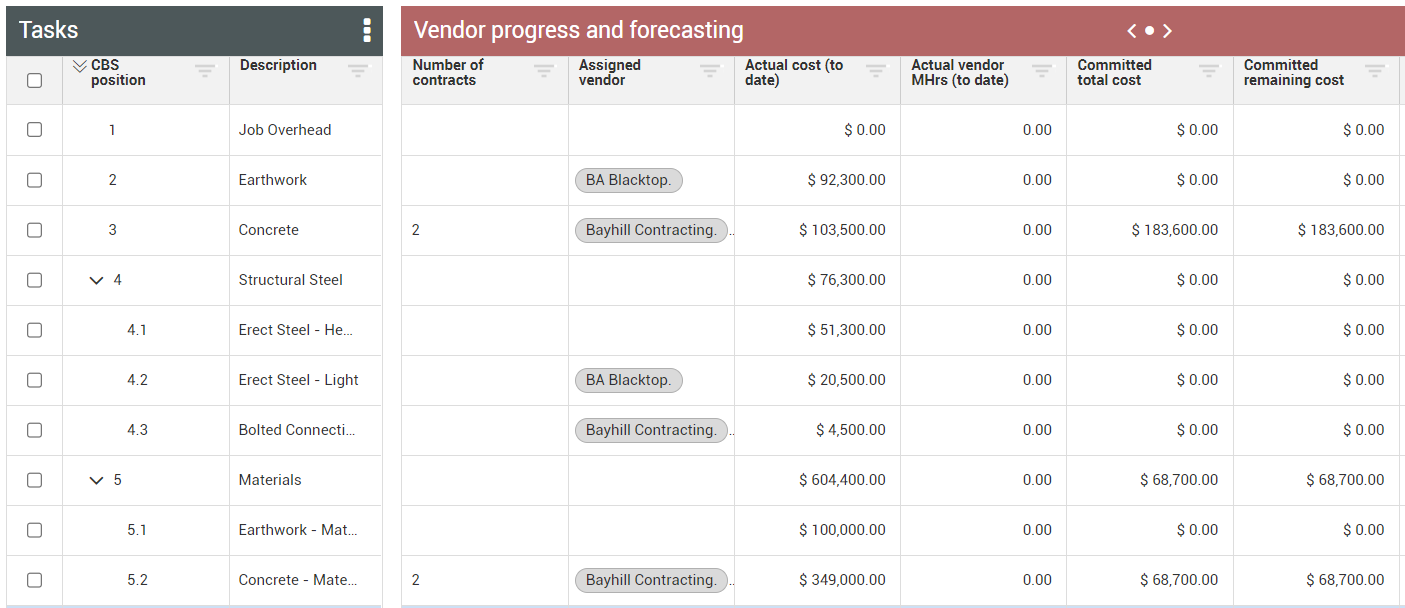Screen dimensions: 1405x608
Task: Open the Number of contracts column filter
Action: point(543,72)
